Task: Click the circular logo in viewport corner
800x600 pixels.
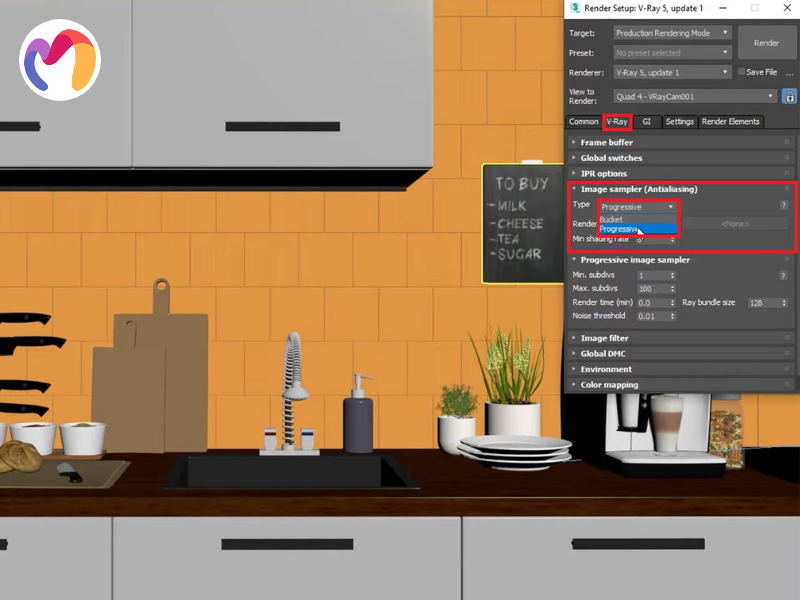Action: tap(60, 60)
